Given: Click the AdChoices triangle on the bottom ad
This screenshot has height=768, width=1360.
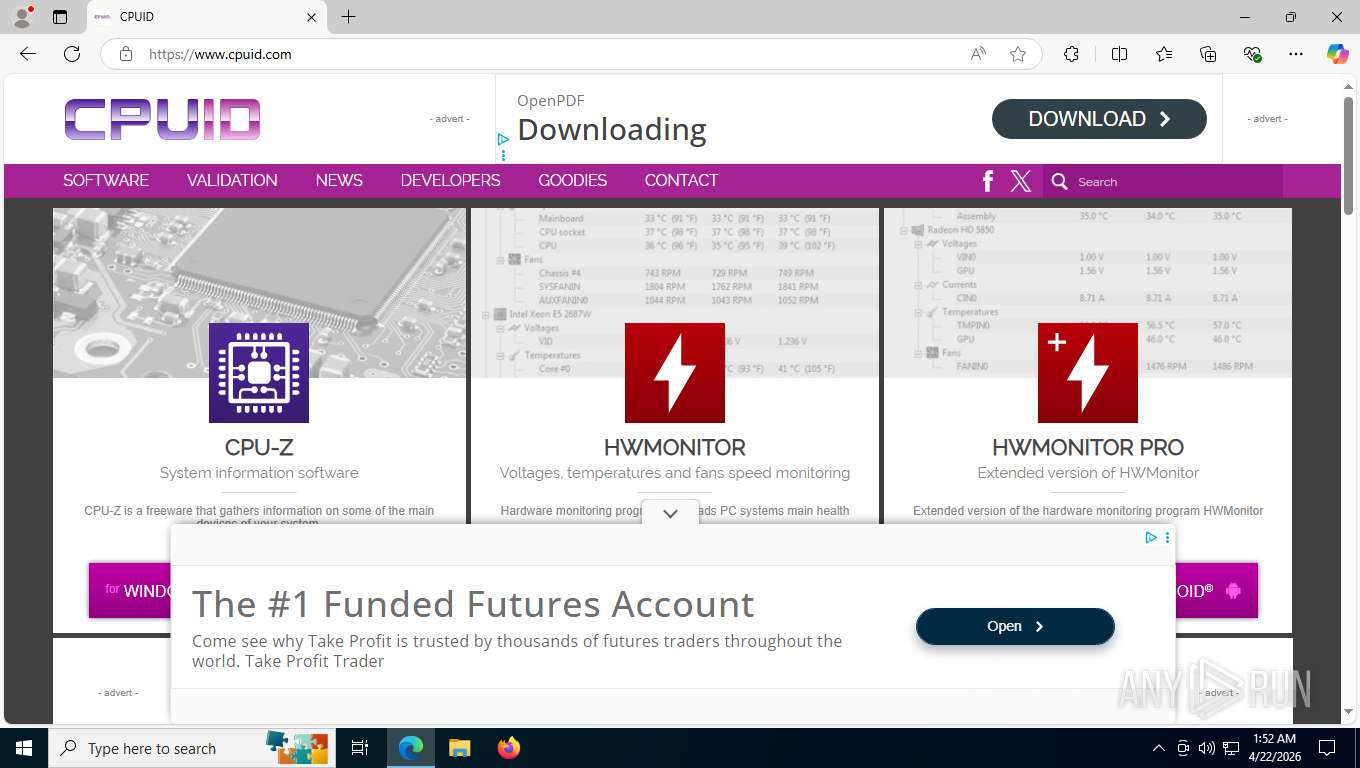Looking at the screenshot, I should [1151, 538].
